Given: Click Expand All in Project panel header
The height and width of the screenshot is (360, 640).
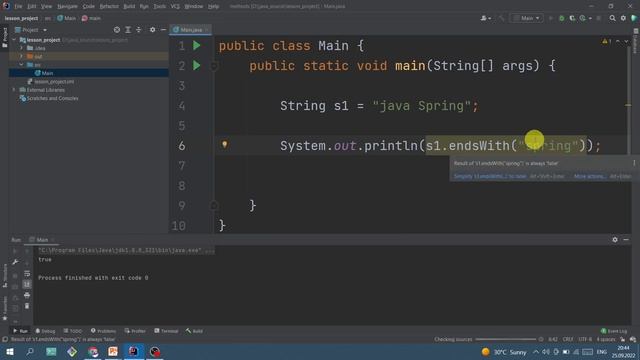Looking at the screenshot, I should (x=128, y=30).
